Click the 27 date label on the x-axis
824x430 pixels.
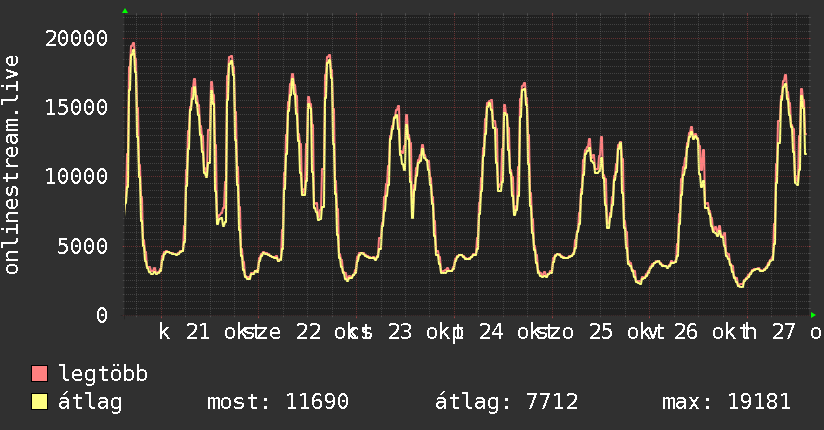[x=784, y=332]
